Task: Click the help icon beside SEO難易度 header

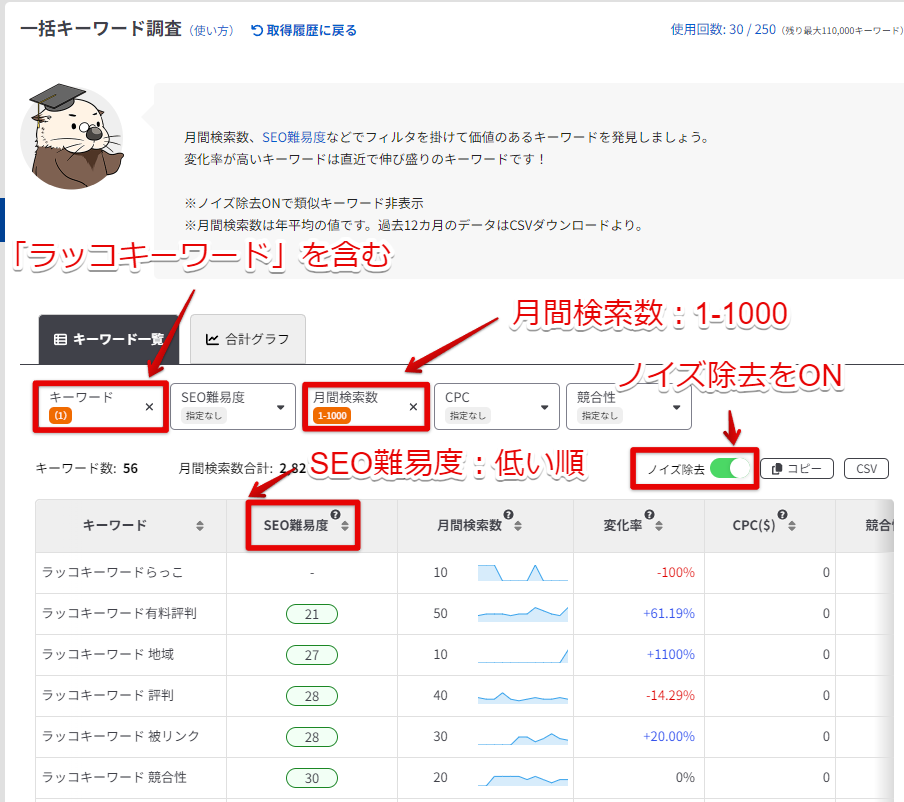Action: pyautogui.click(x=335, y=515)
